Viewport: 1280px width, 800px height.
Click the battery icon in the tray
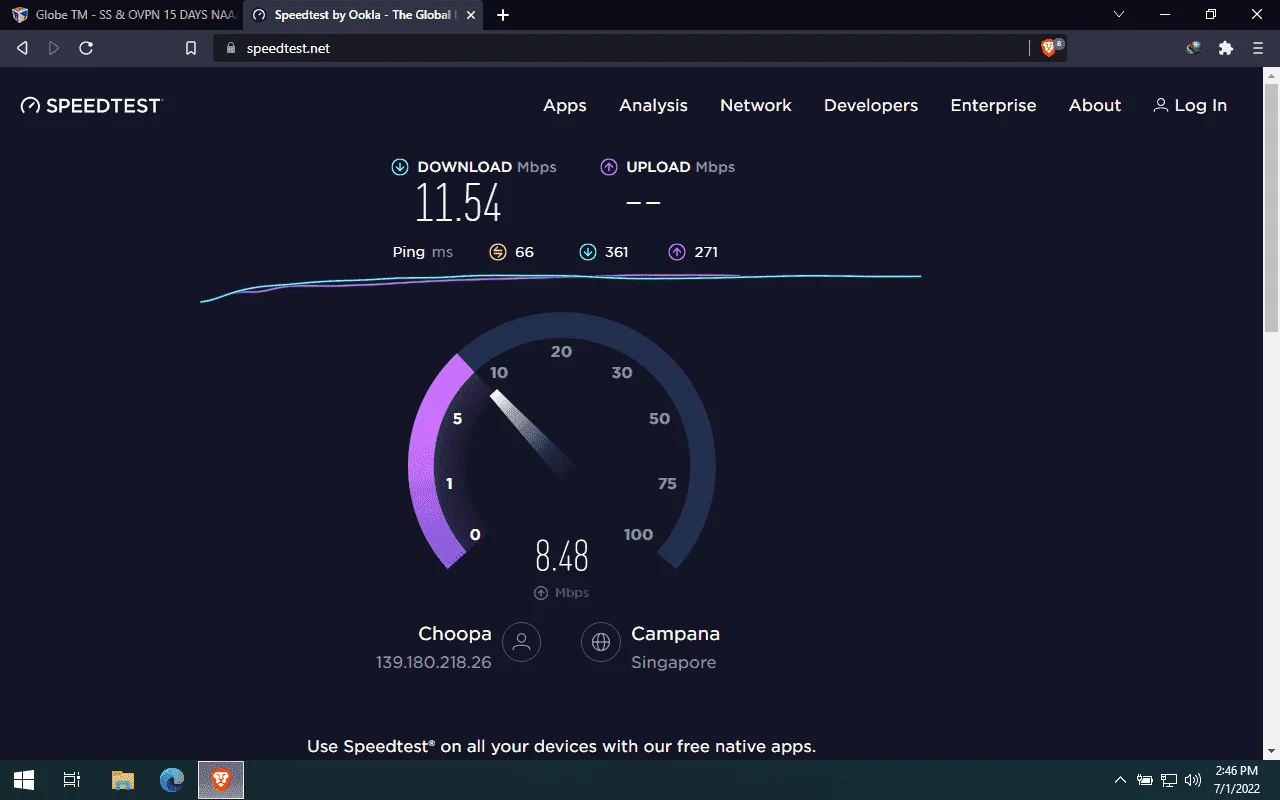click(x=1145, y=780)
